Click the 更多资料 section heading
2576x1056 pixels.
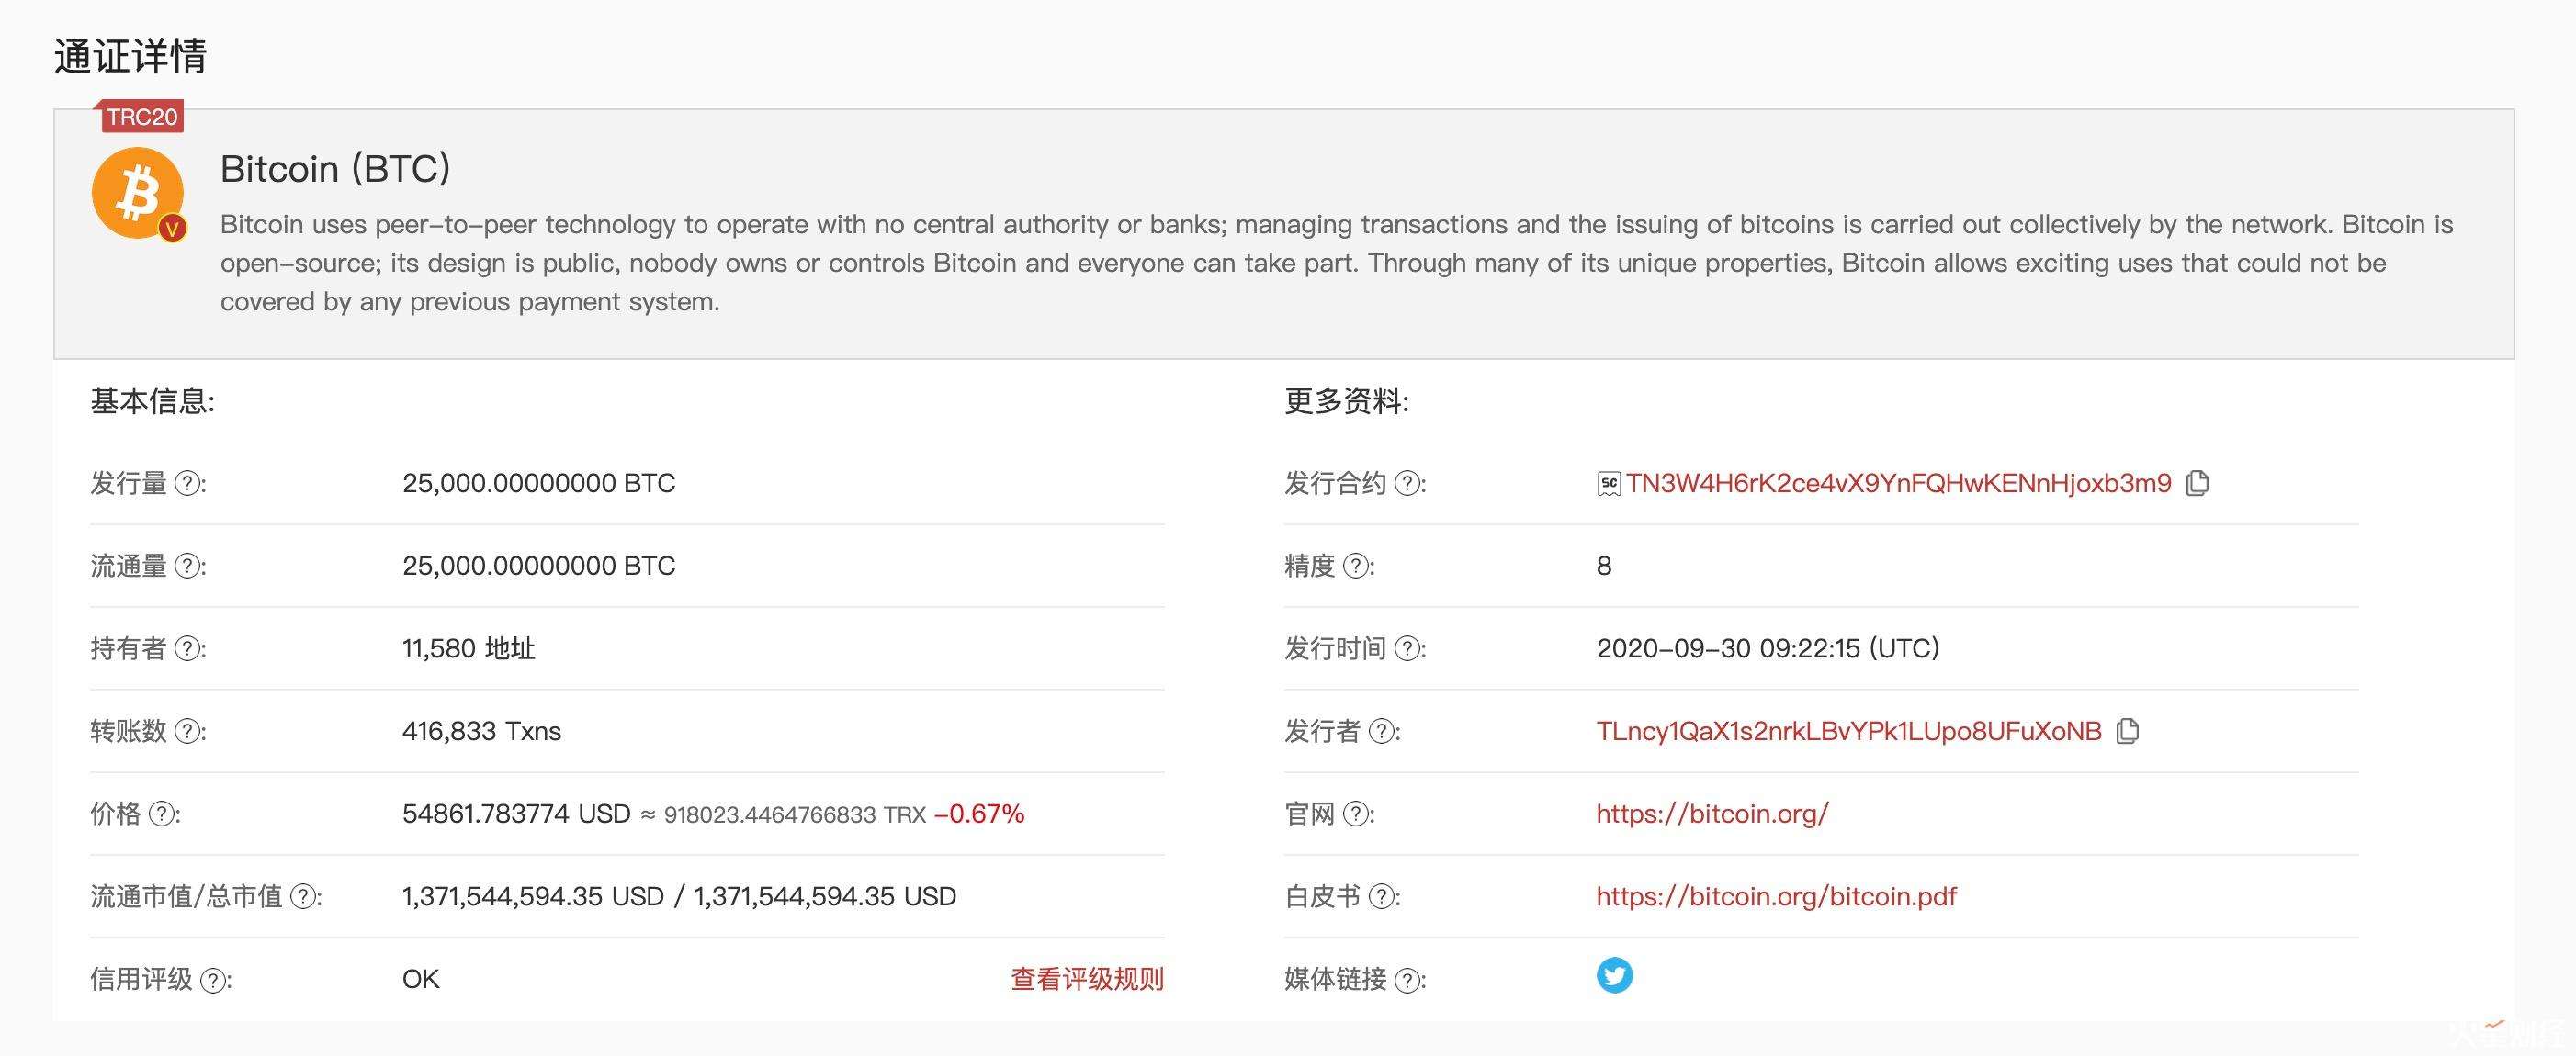tap(1346, 401)
